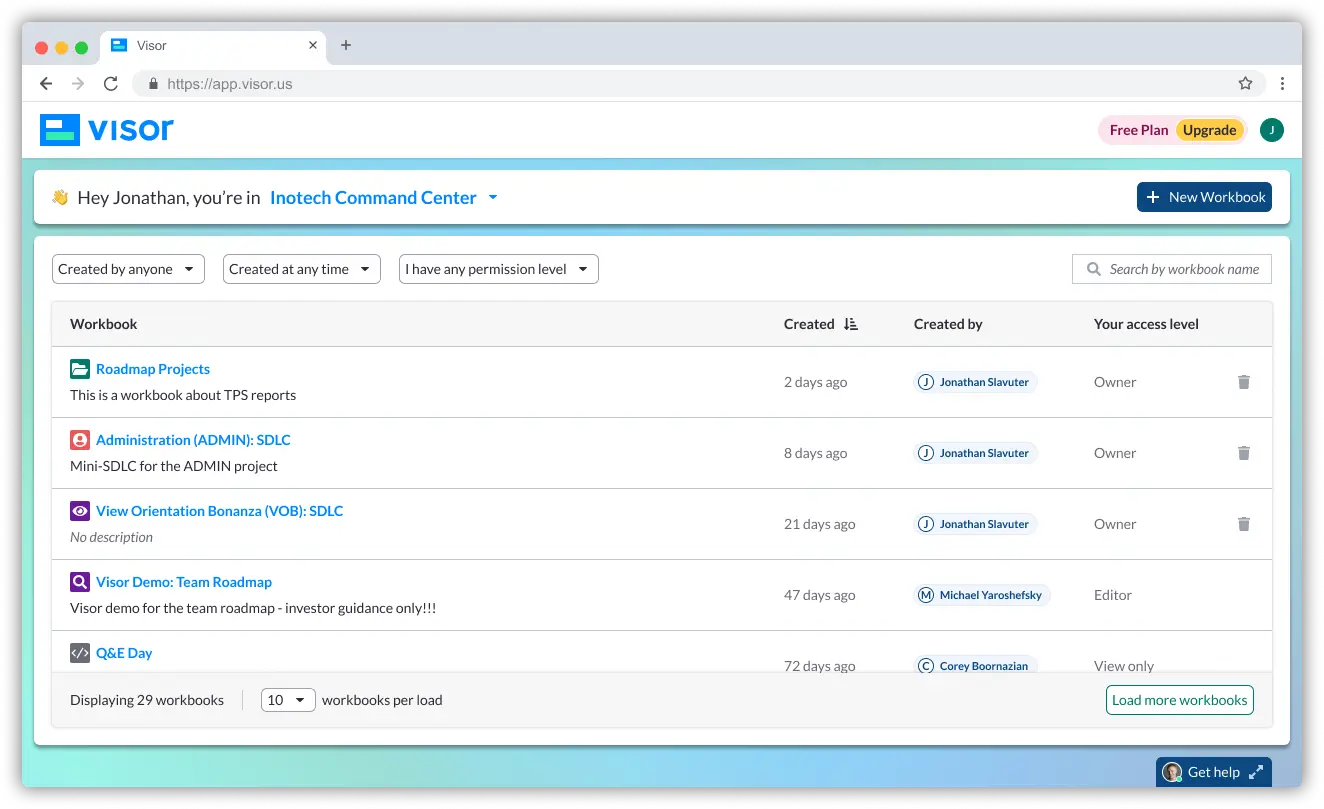The width and height of the screenshot is (1324, 809).
Task: Click the search magnifier icon
Action: (x=1094, y=269)
